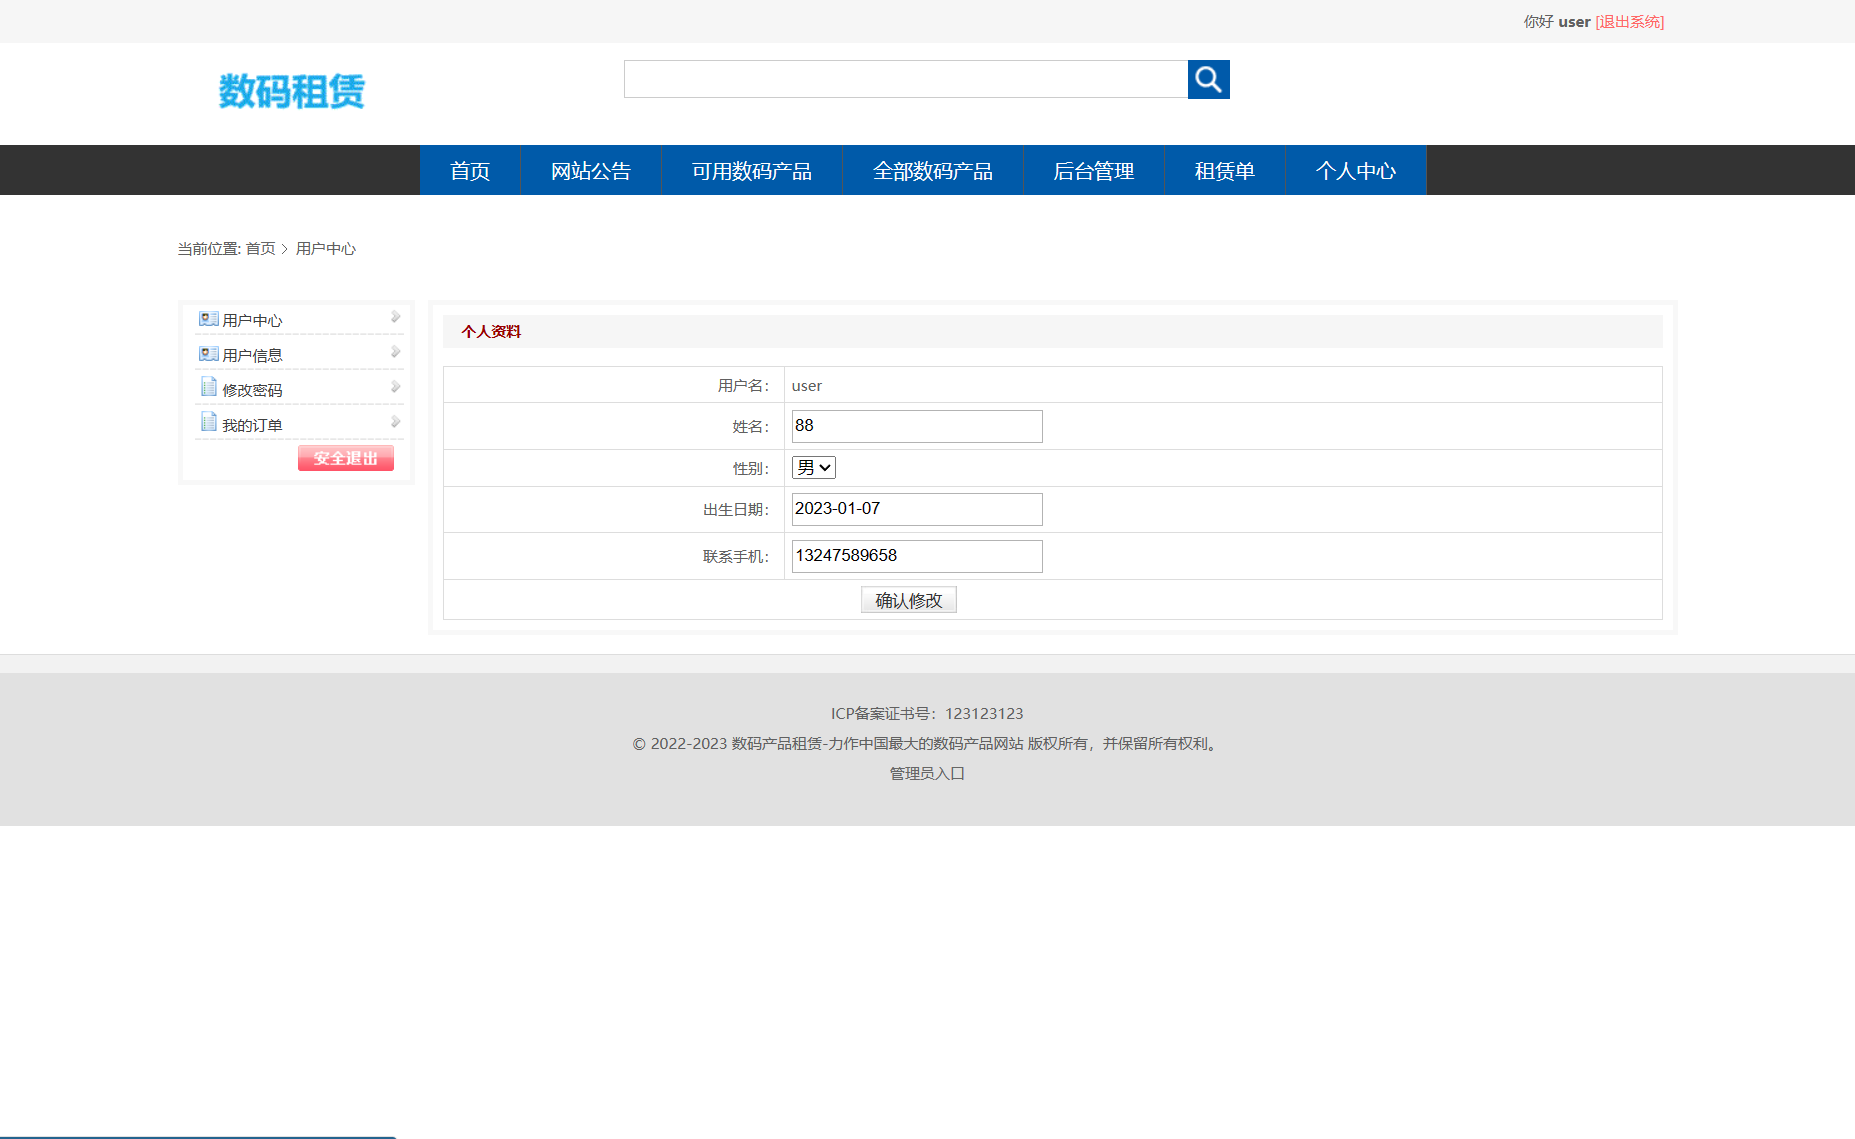Click the search magnifier icon

point(1207,79)
